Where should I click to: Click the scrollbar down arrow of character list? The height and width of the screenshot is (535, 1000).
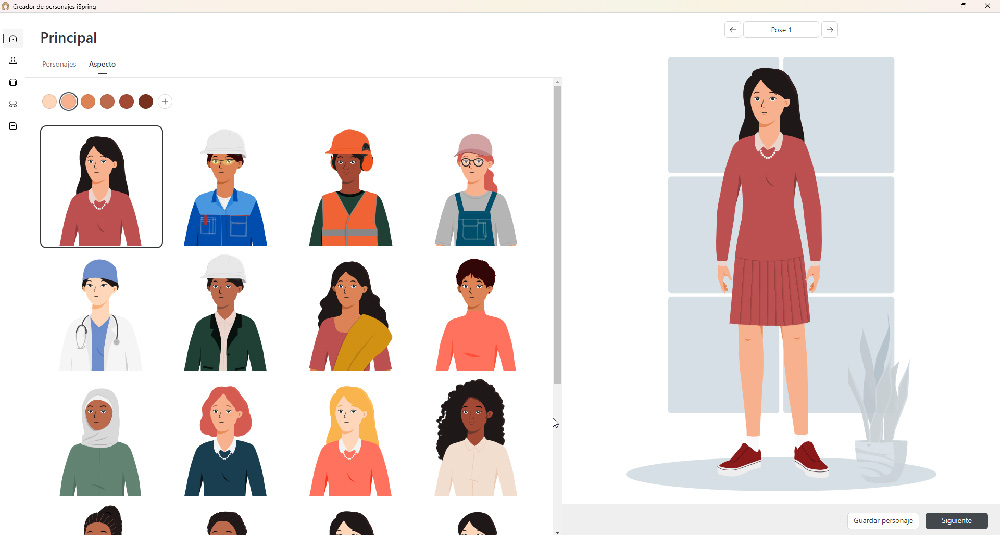point(557,531)
